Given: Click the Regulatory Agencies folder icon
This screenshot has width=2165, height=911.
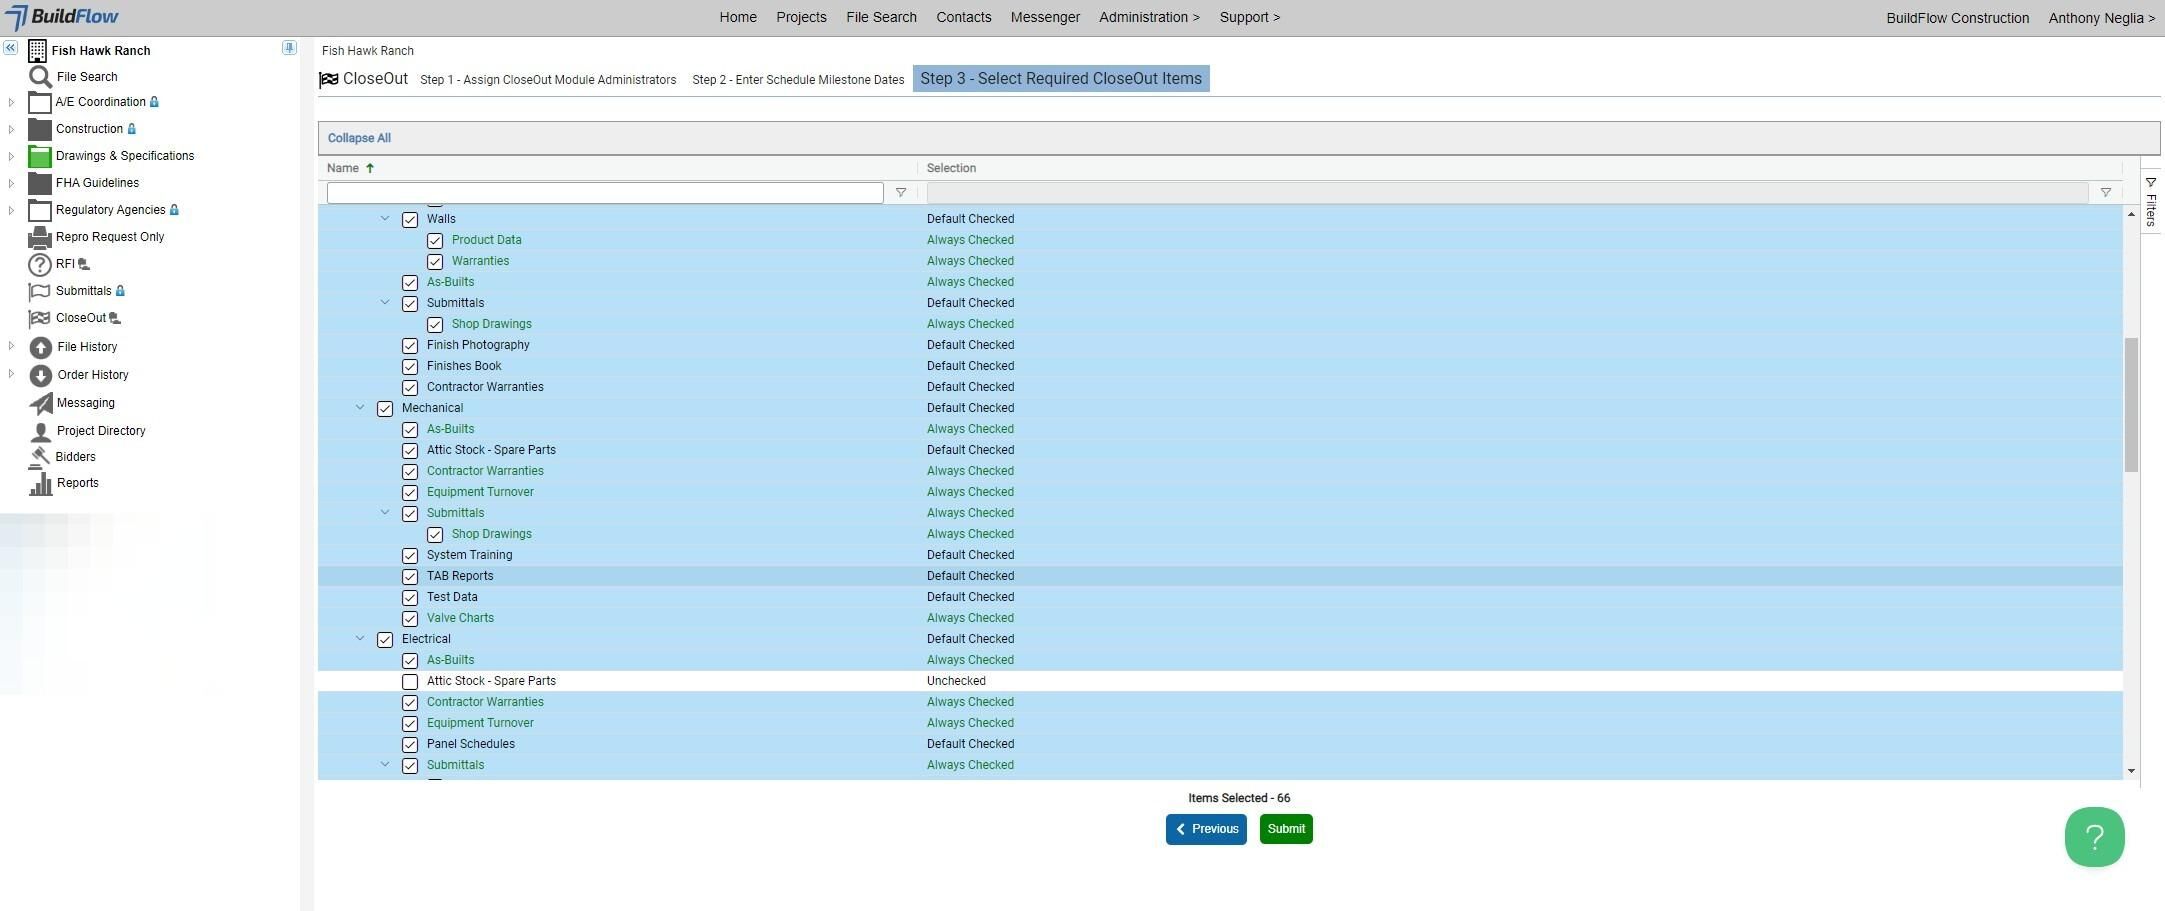Looking at the screenshot, I should [x=40, y=210].
